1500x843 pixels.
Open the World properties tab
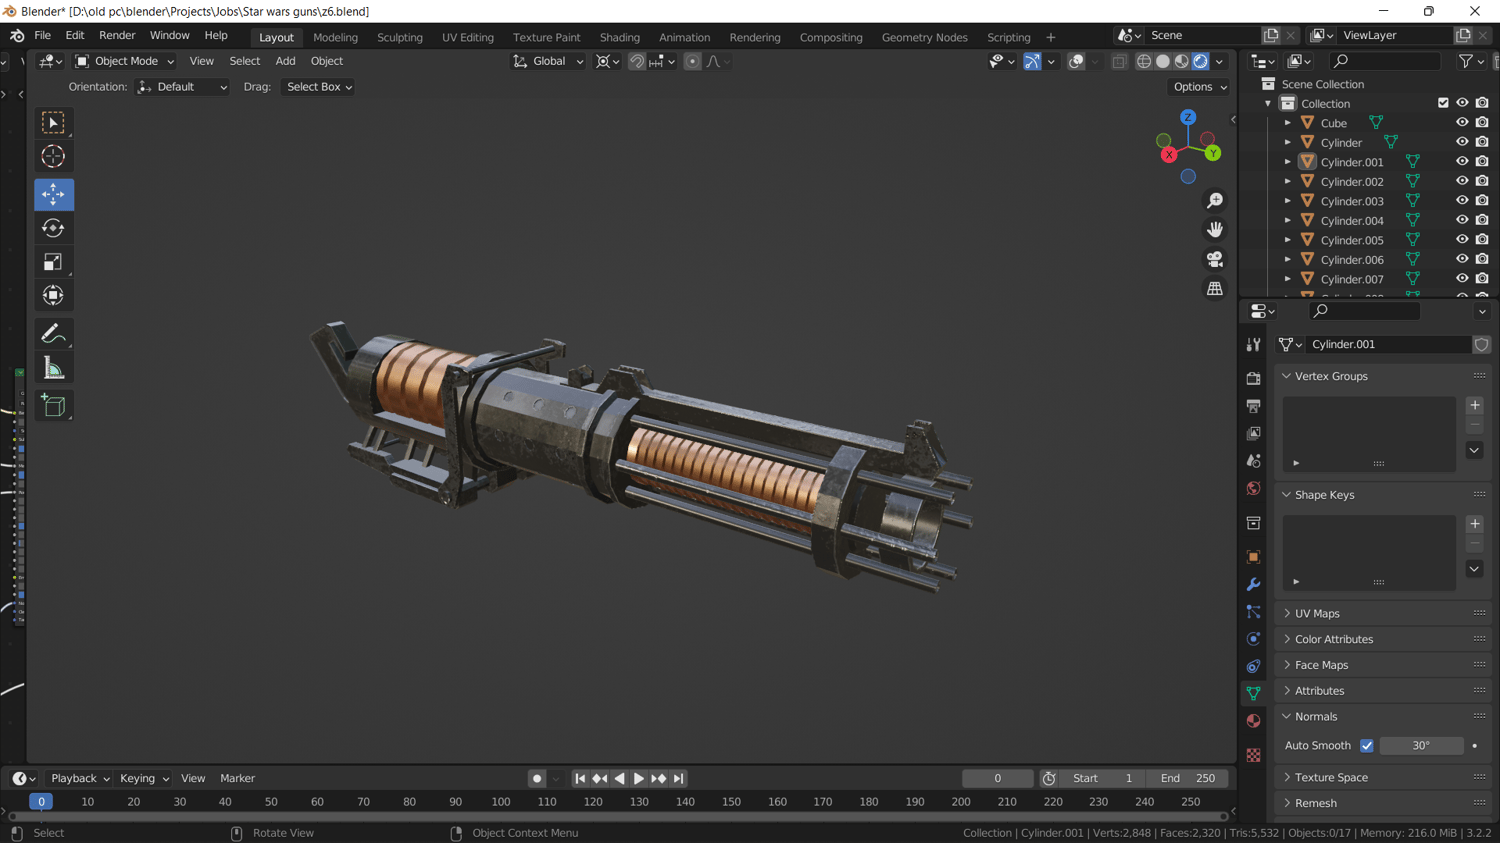[1253, 489]
